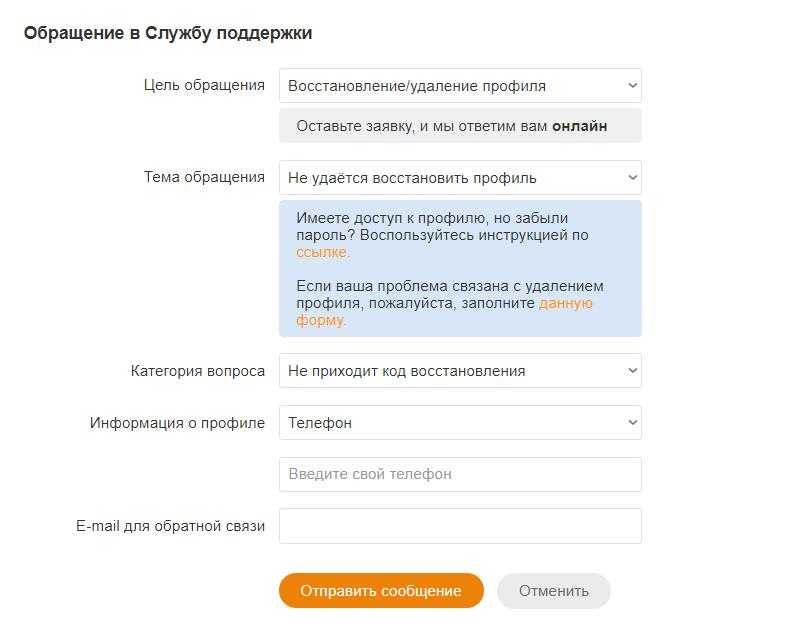Image resolution: width=795 pixels, height=633 pixels.
Task: Open the Восстановление/удаление профиля dropdown
Action: [460, 86]
